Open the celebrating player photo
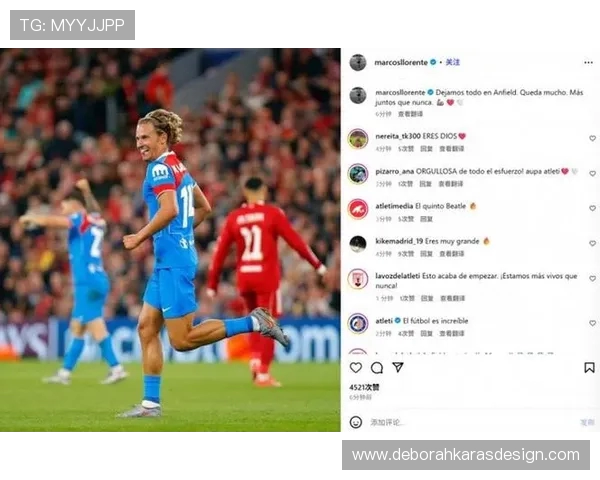 click(x=170, y=240)
